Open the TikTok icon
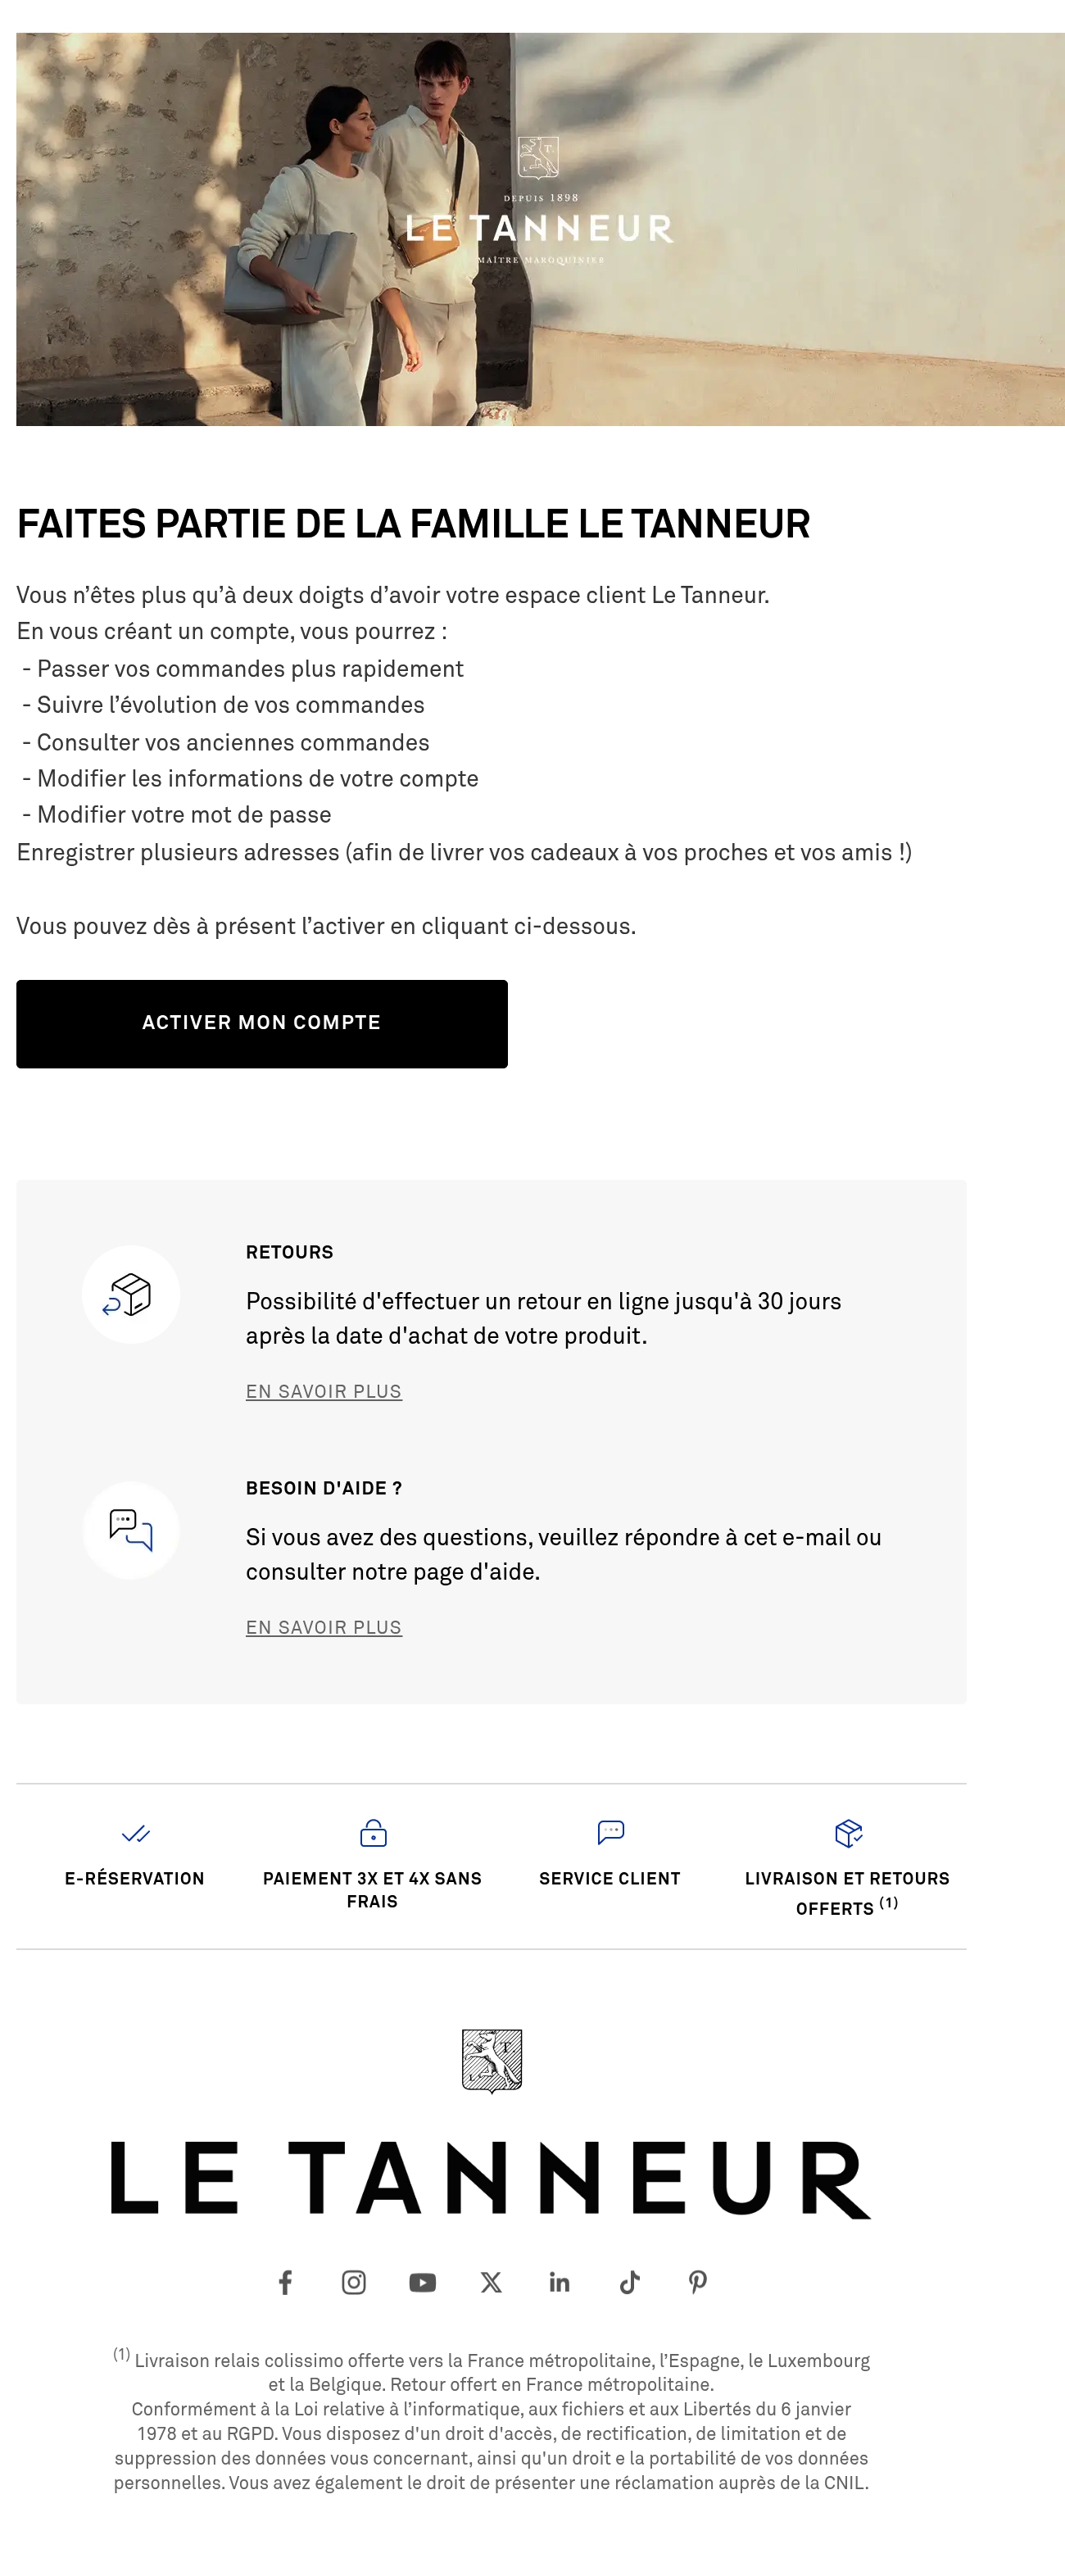The image size is (1065, 2576). tap(629, 2282)
